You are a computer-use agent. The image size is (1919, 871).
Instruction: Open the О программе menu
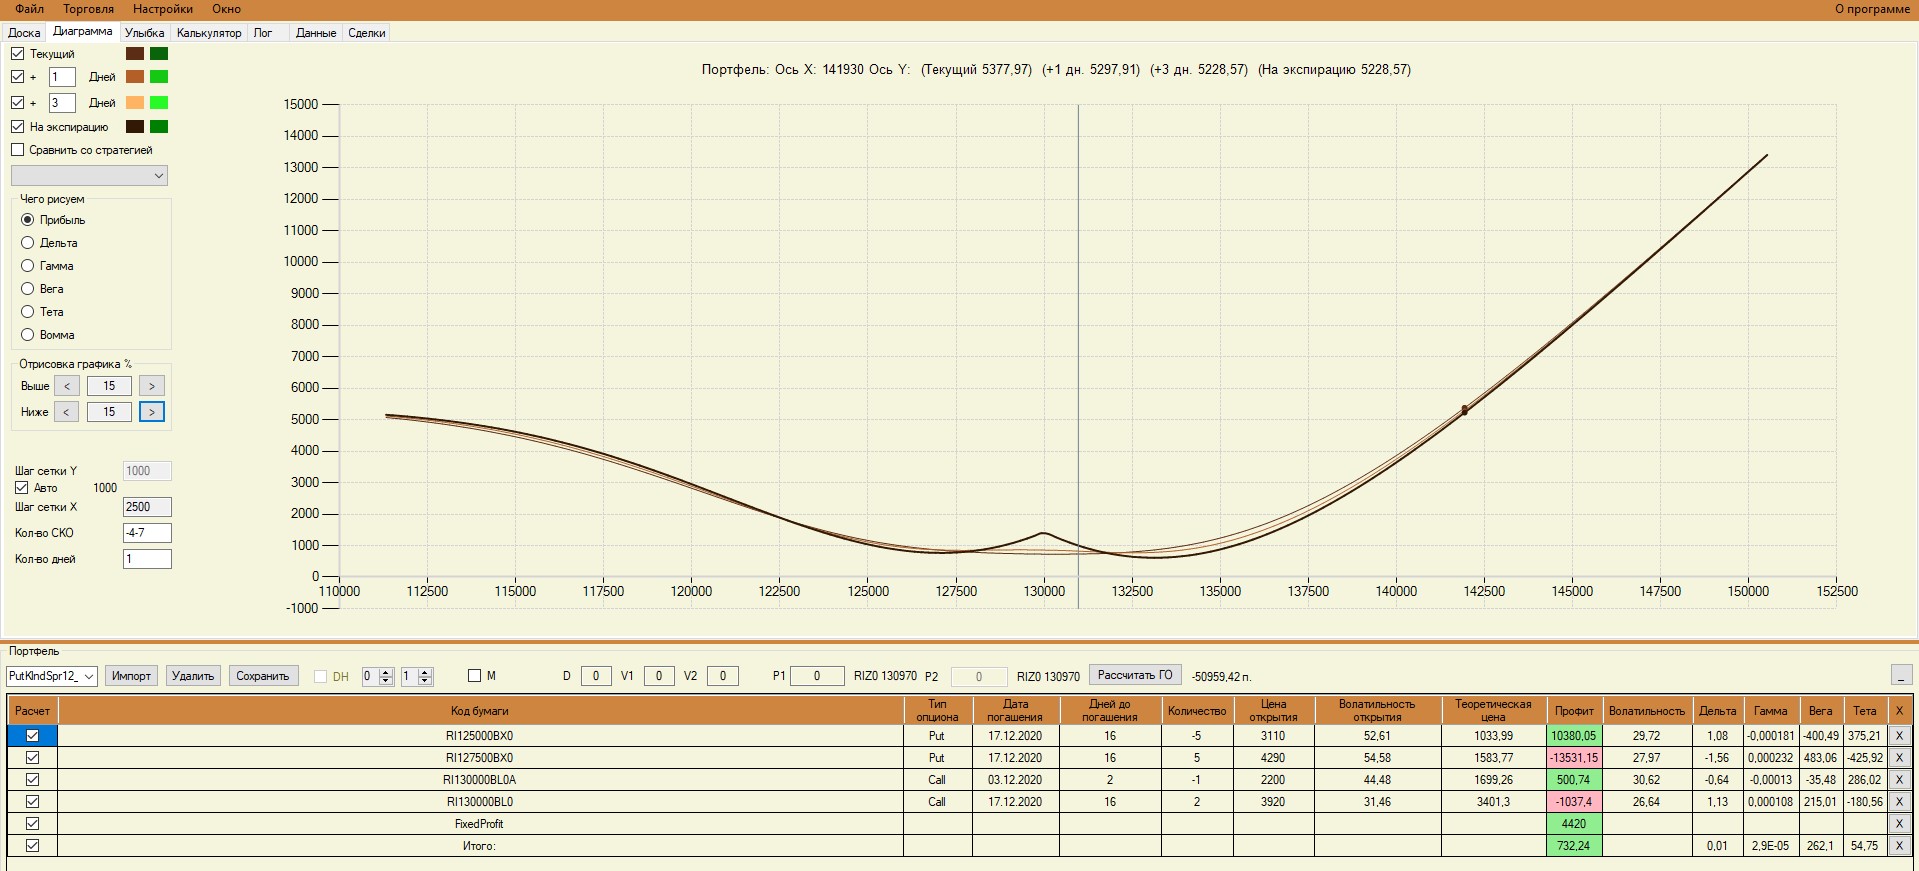coord(1872,9)
